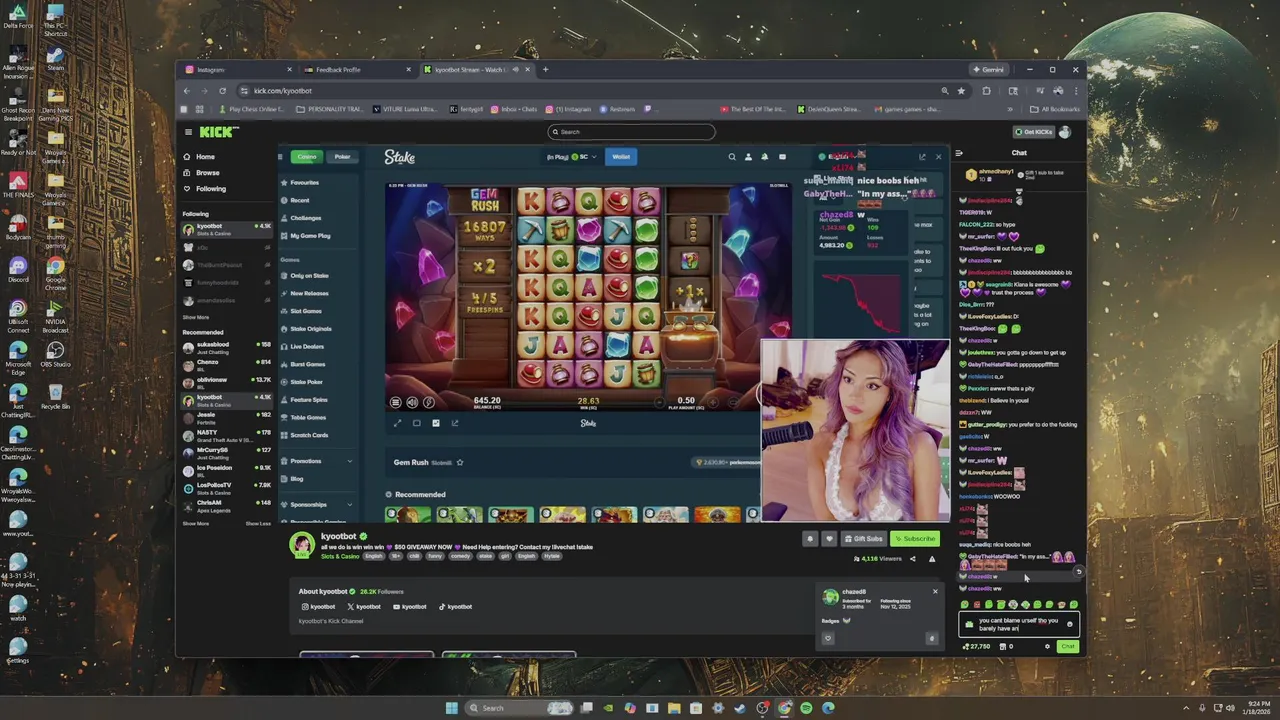The image size is (1280, 720).
Task: Click the KICK logo
Action: 218,132
